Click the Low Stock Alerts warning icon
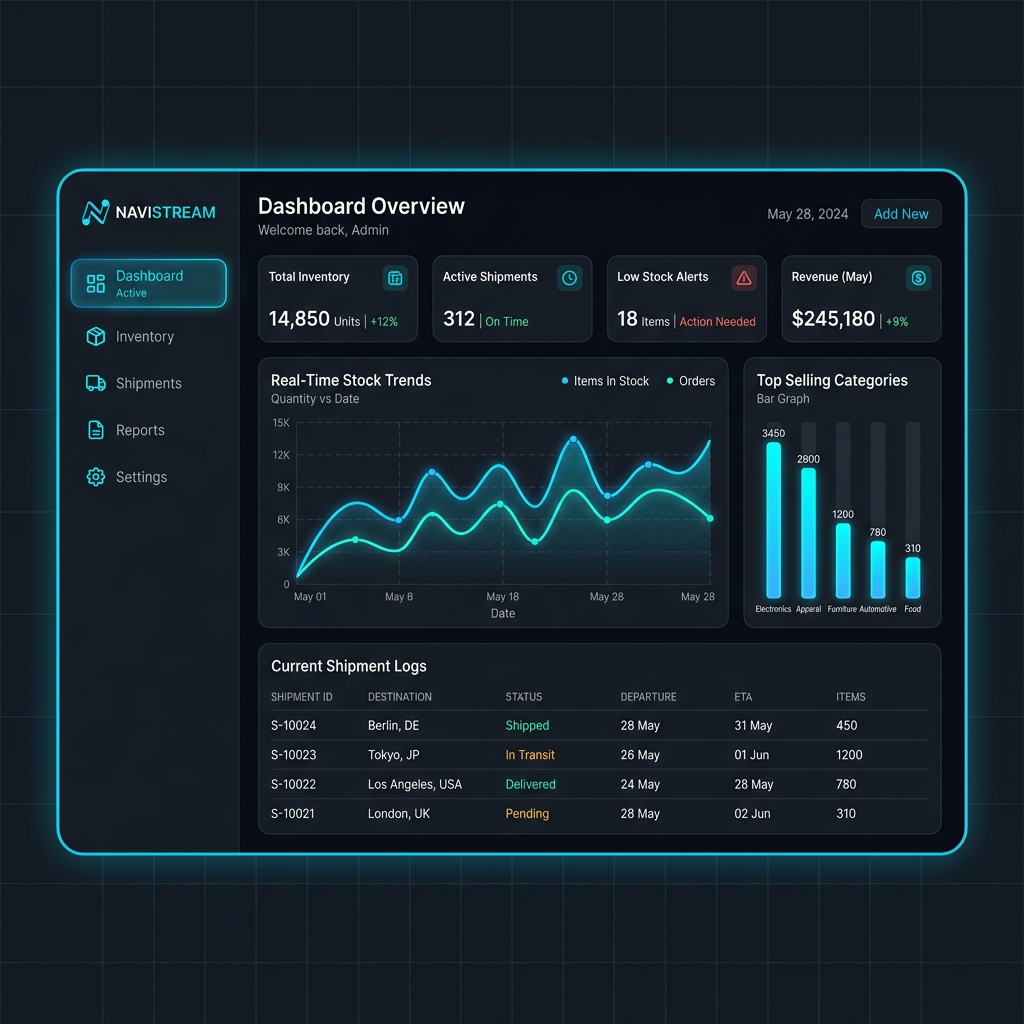Viewport: 1024px width, 1024px height. pos(744,278)
